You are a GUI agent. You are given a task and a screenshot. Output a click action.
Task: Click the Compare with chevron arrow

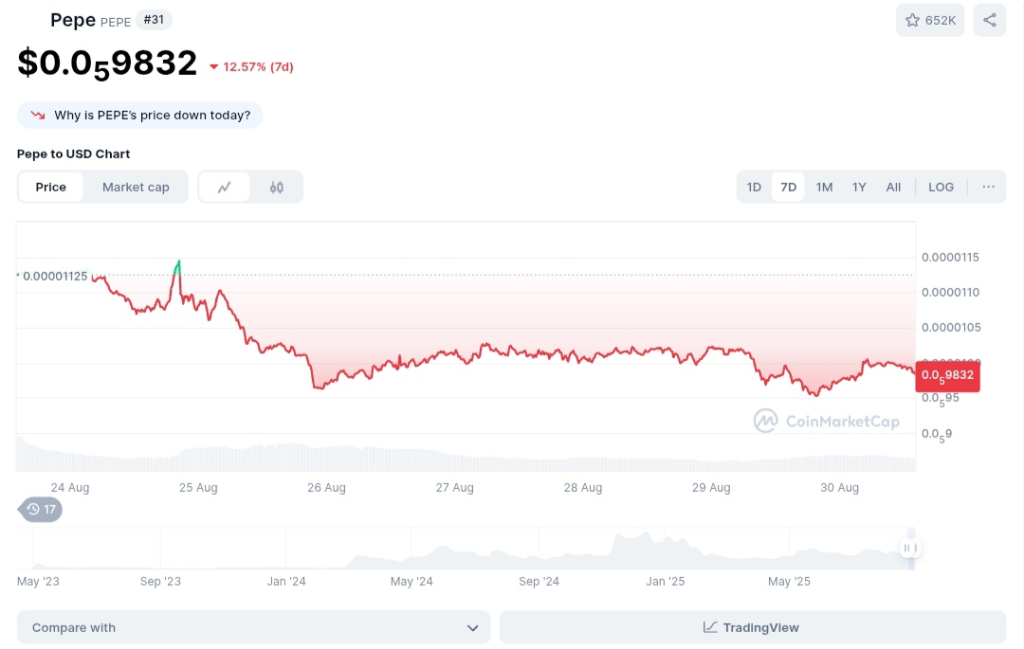pyautogui.click(x=473, y=627)
